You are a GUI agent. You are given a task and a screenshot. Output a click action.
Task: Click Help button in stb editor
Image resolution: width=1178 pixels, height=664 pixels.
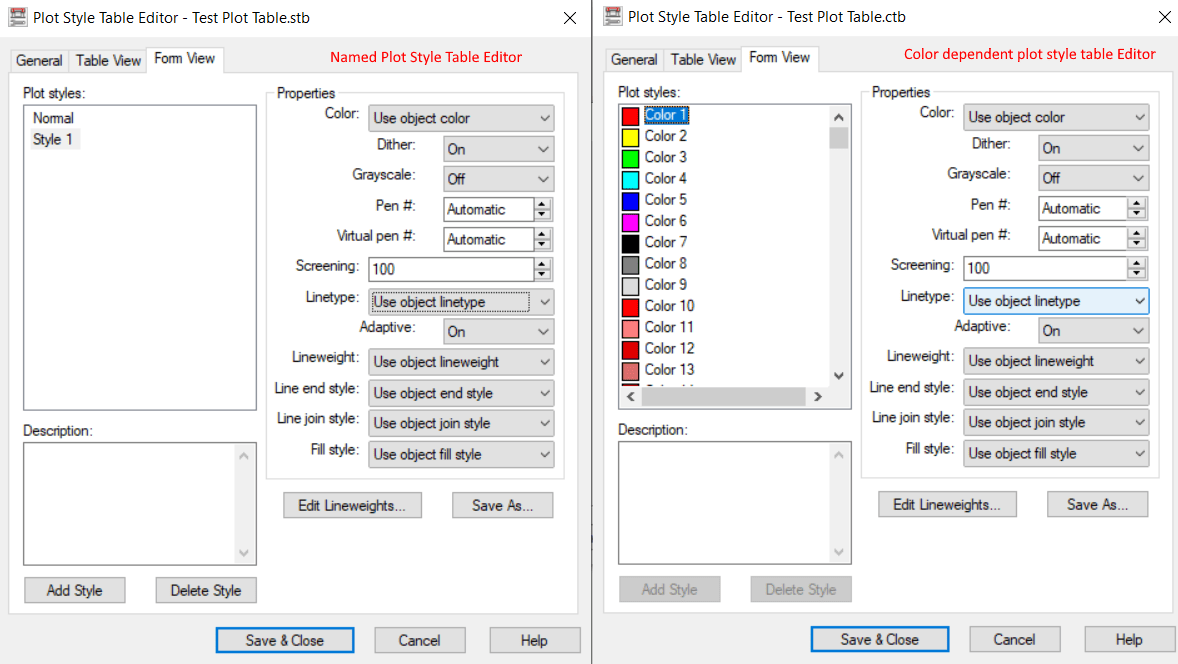(534, 641)
